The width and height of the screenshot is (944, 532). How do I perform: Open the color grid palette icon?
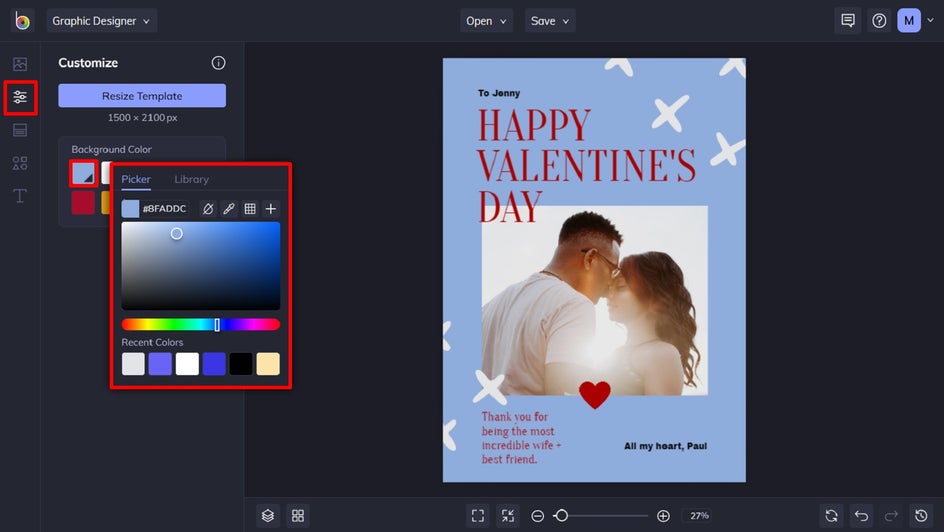click(250, 209)
